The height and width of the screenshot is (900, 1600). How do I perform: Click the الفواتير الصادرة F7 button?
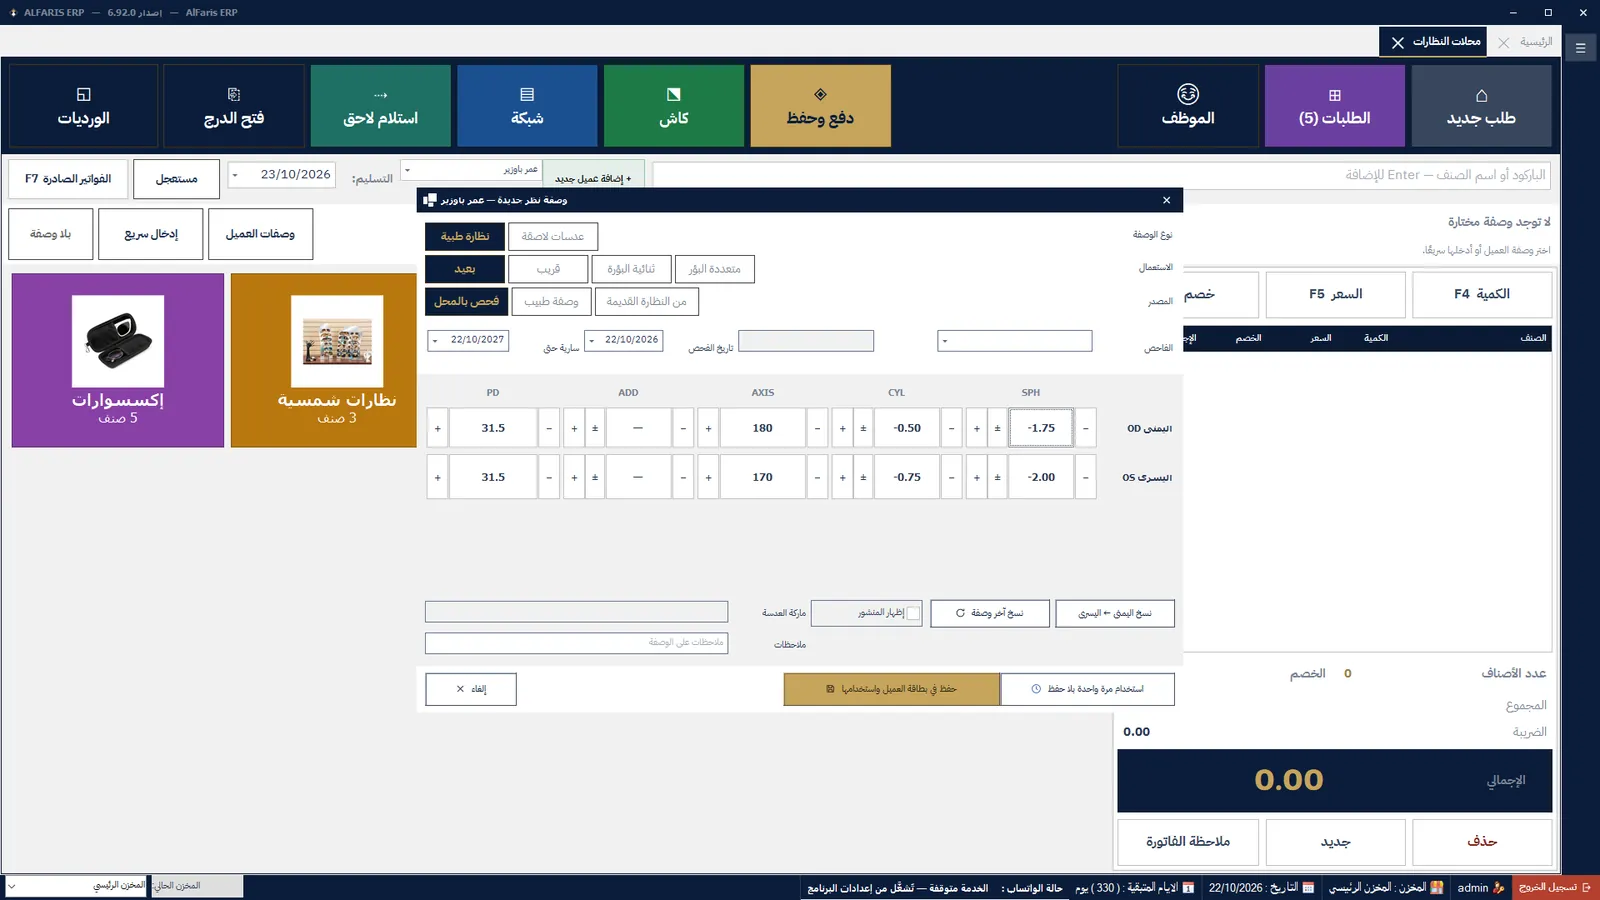[68, 179]
